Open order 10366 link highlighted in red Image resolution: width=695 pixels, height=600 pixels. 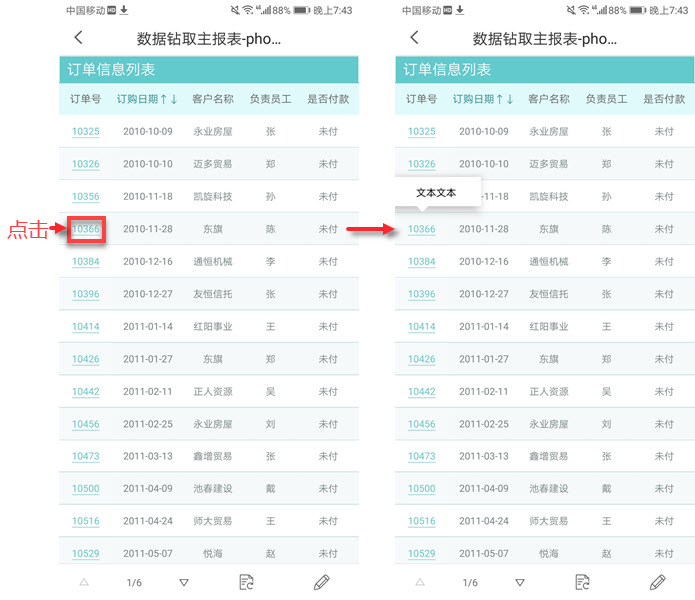86,229
